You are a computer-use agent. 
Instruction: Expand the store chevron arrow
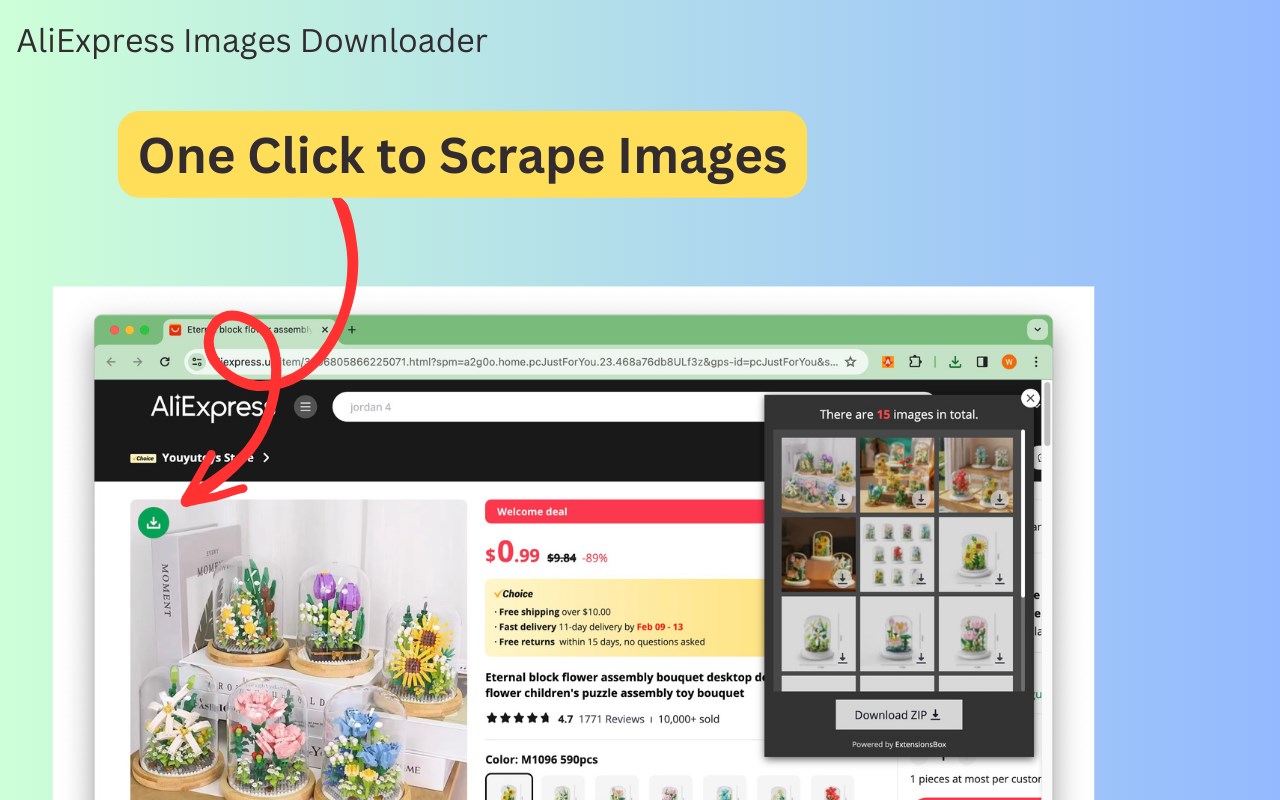pyautogui.click(x=266, y=457)
